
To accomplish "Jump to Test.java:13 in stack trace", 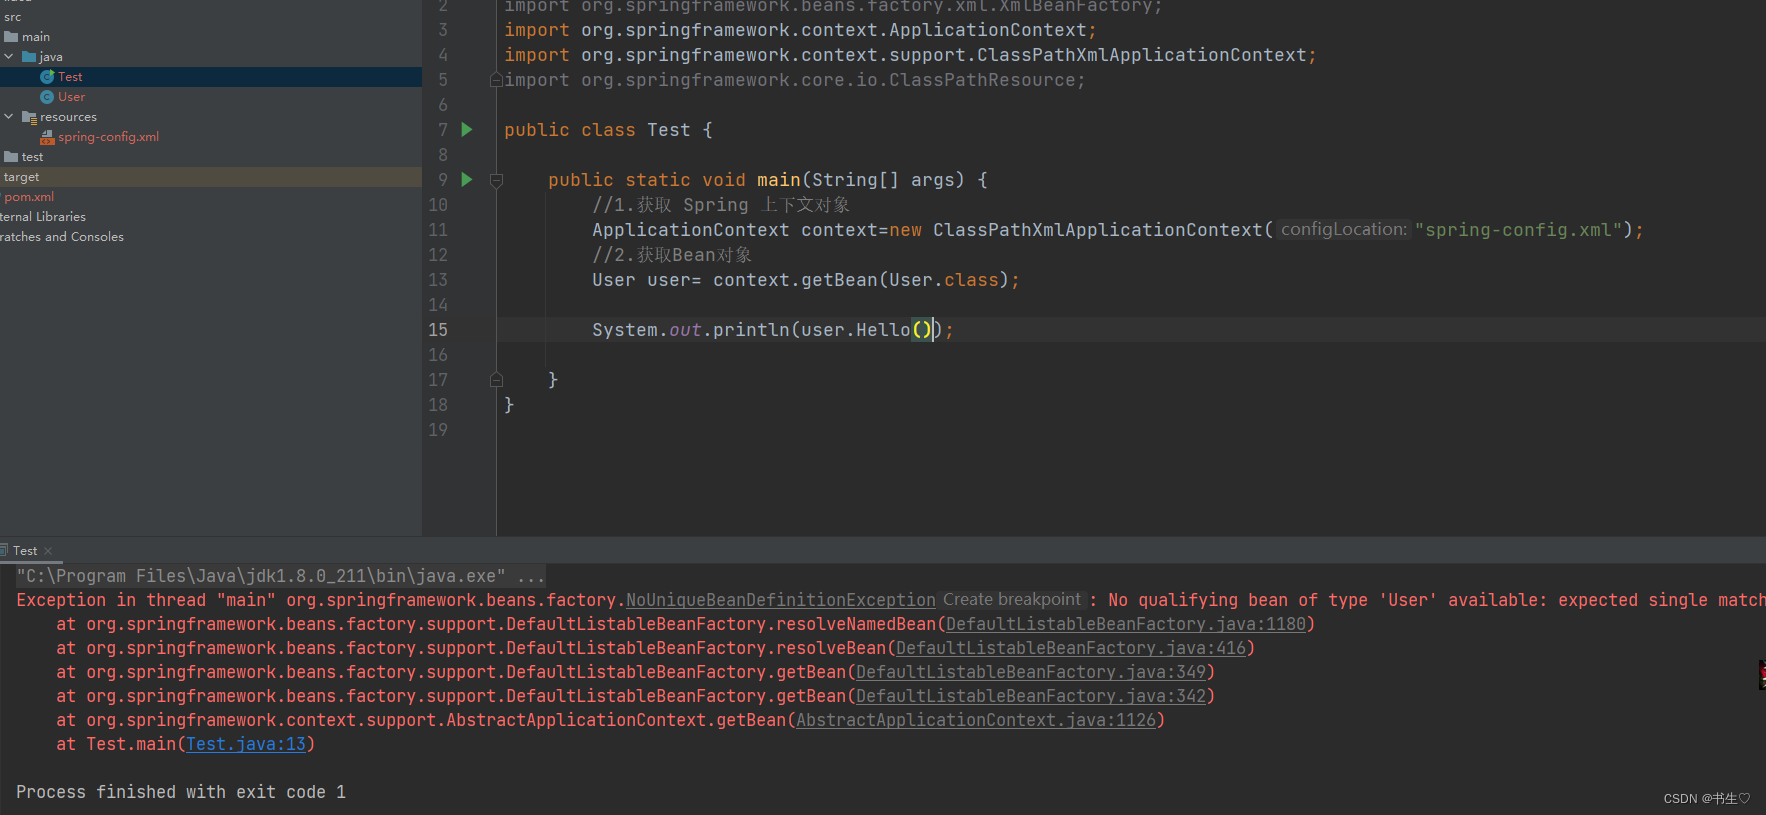I will pos(246,744).
